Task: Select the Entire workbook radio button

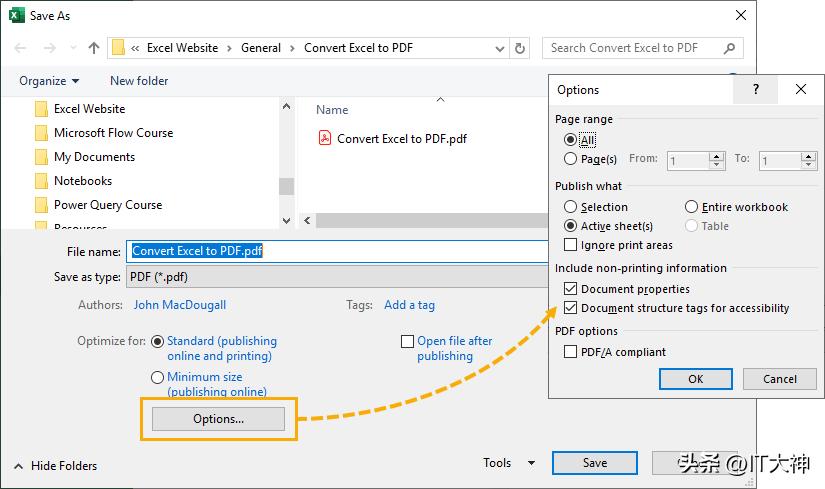Action: [692, 207]
